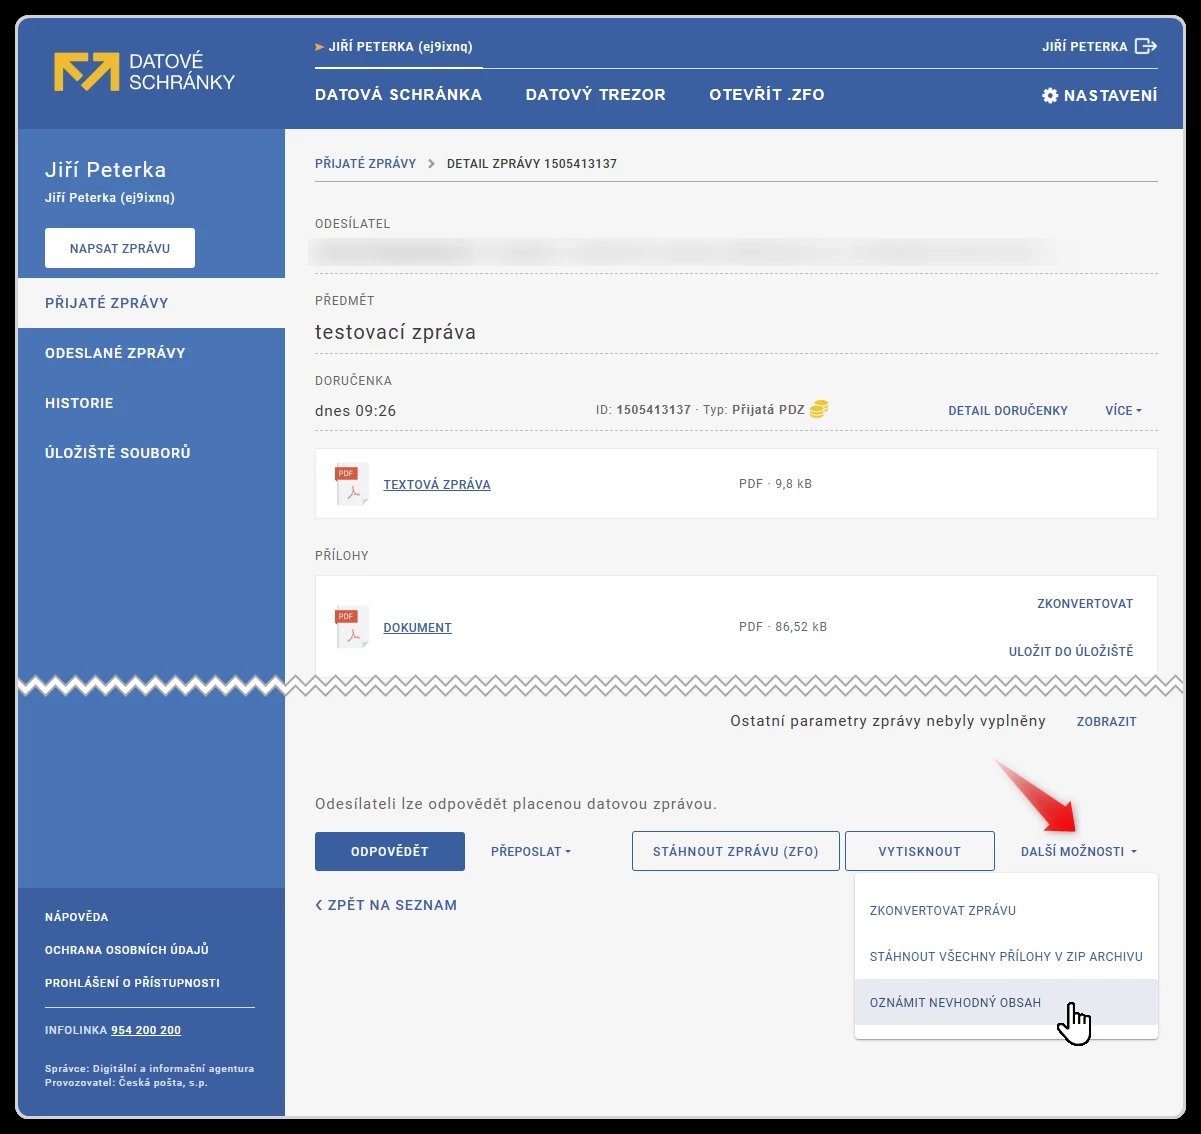Click the Nastavení gear icon
The width and height of the screenshot is (1201, 1134).
[x=1050, y=96]
